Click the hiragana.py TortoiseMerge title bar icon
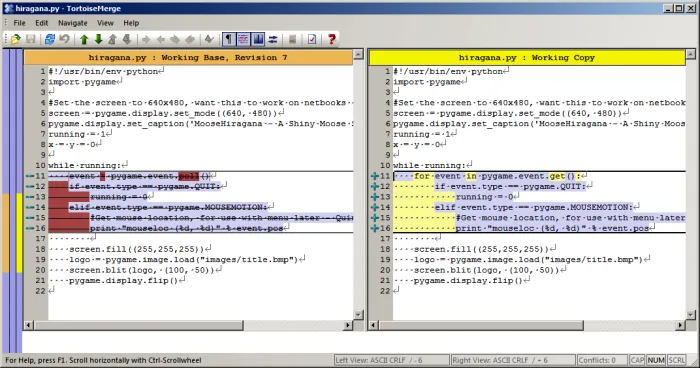 click(x=8, y=8)
